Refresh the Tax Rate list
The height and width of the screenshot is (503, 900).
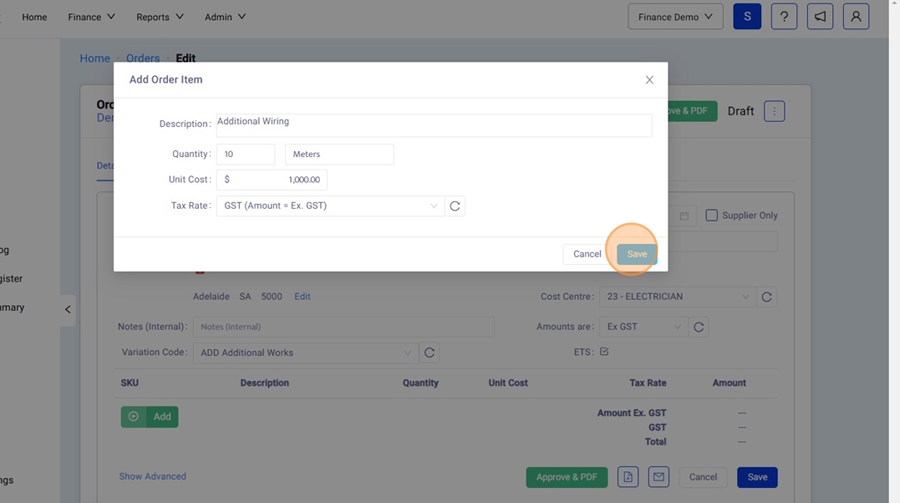pyautogui.click(x=455, y=206)
